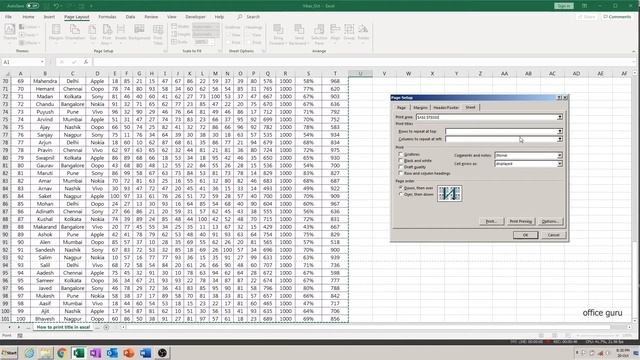
Task: Open the Cell errors as dropdown
Action: coord(559,164)
